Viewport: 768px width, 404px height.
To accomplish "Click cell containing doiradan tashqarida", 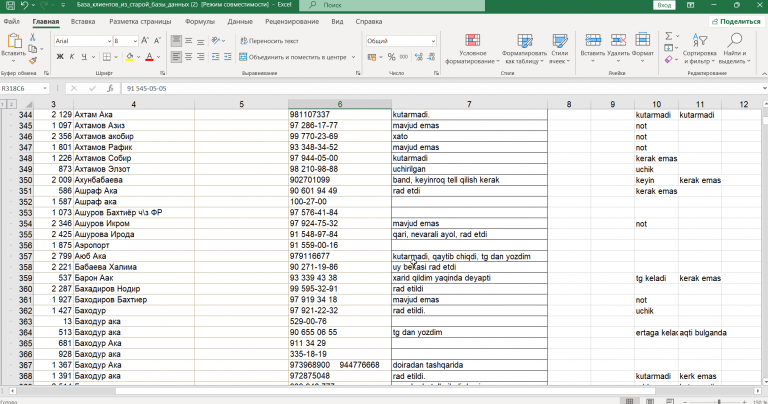I will tap(469, 365).
